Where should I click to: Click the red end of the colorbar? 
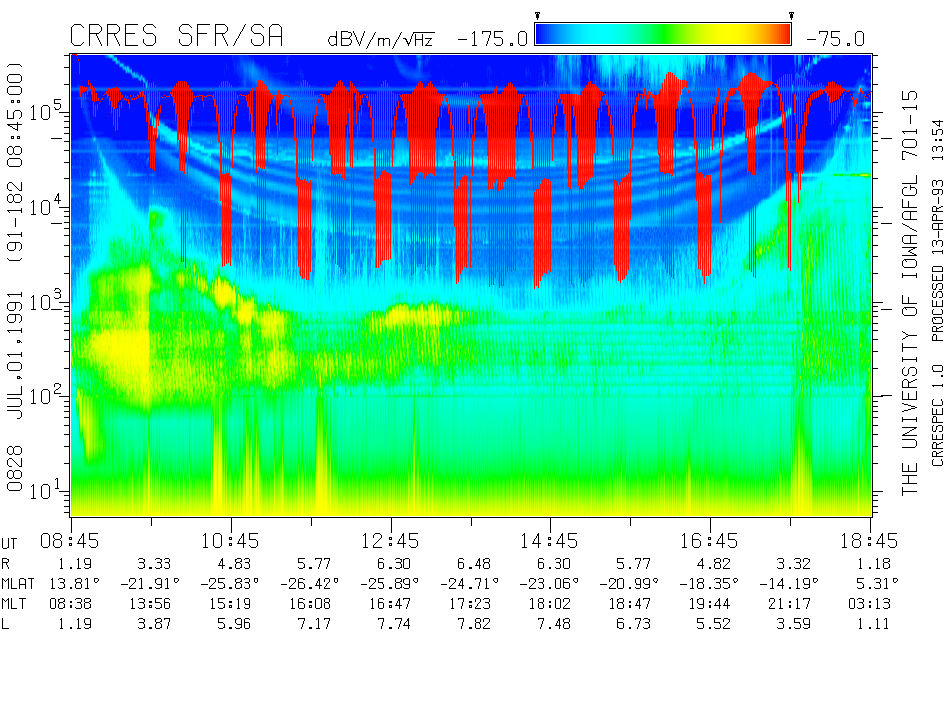pos(780,35)
